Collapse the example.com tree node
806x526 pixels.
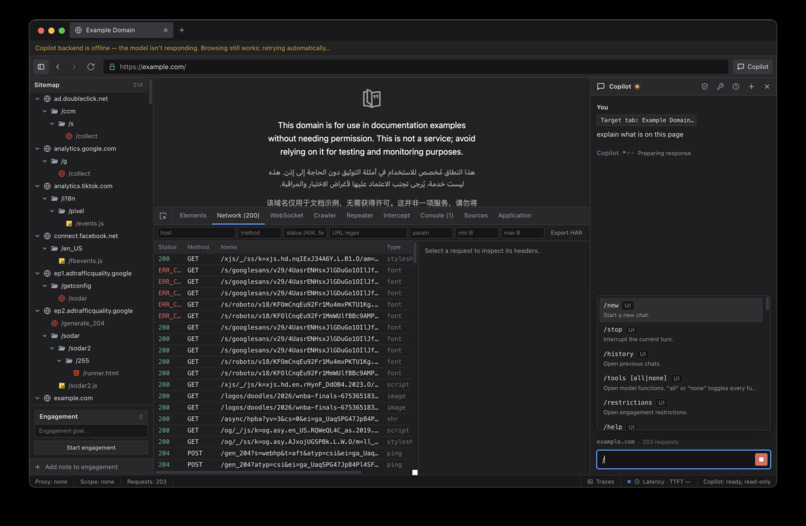tap(38, 398)
